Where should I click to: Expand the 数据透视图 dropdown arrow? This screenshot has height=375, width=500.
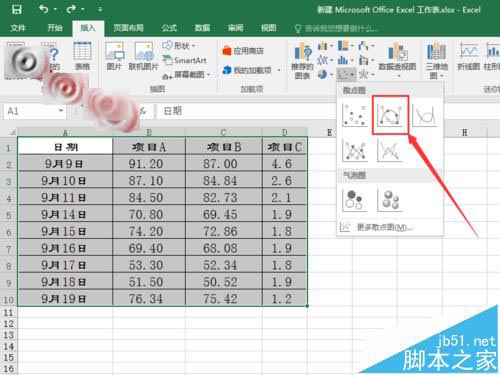(398, 76)
